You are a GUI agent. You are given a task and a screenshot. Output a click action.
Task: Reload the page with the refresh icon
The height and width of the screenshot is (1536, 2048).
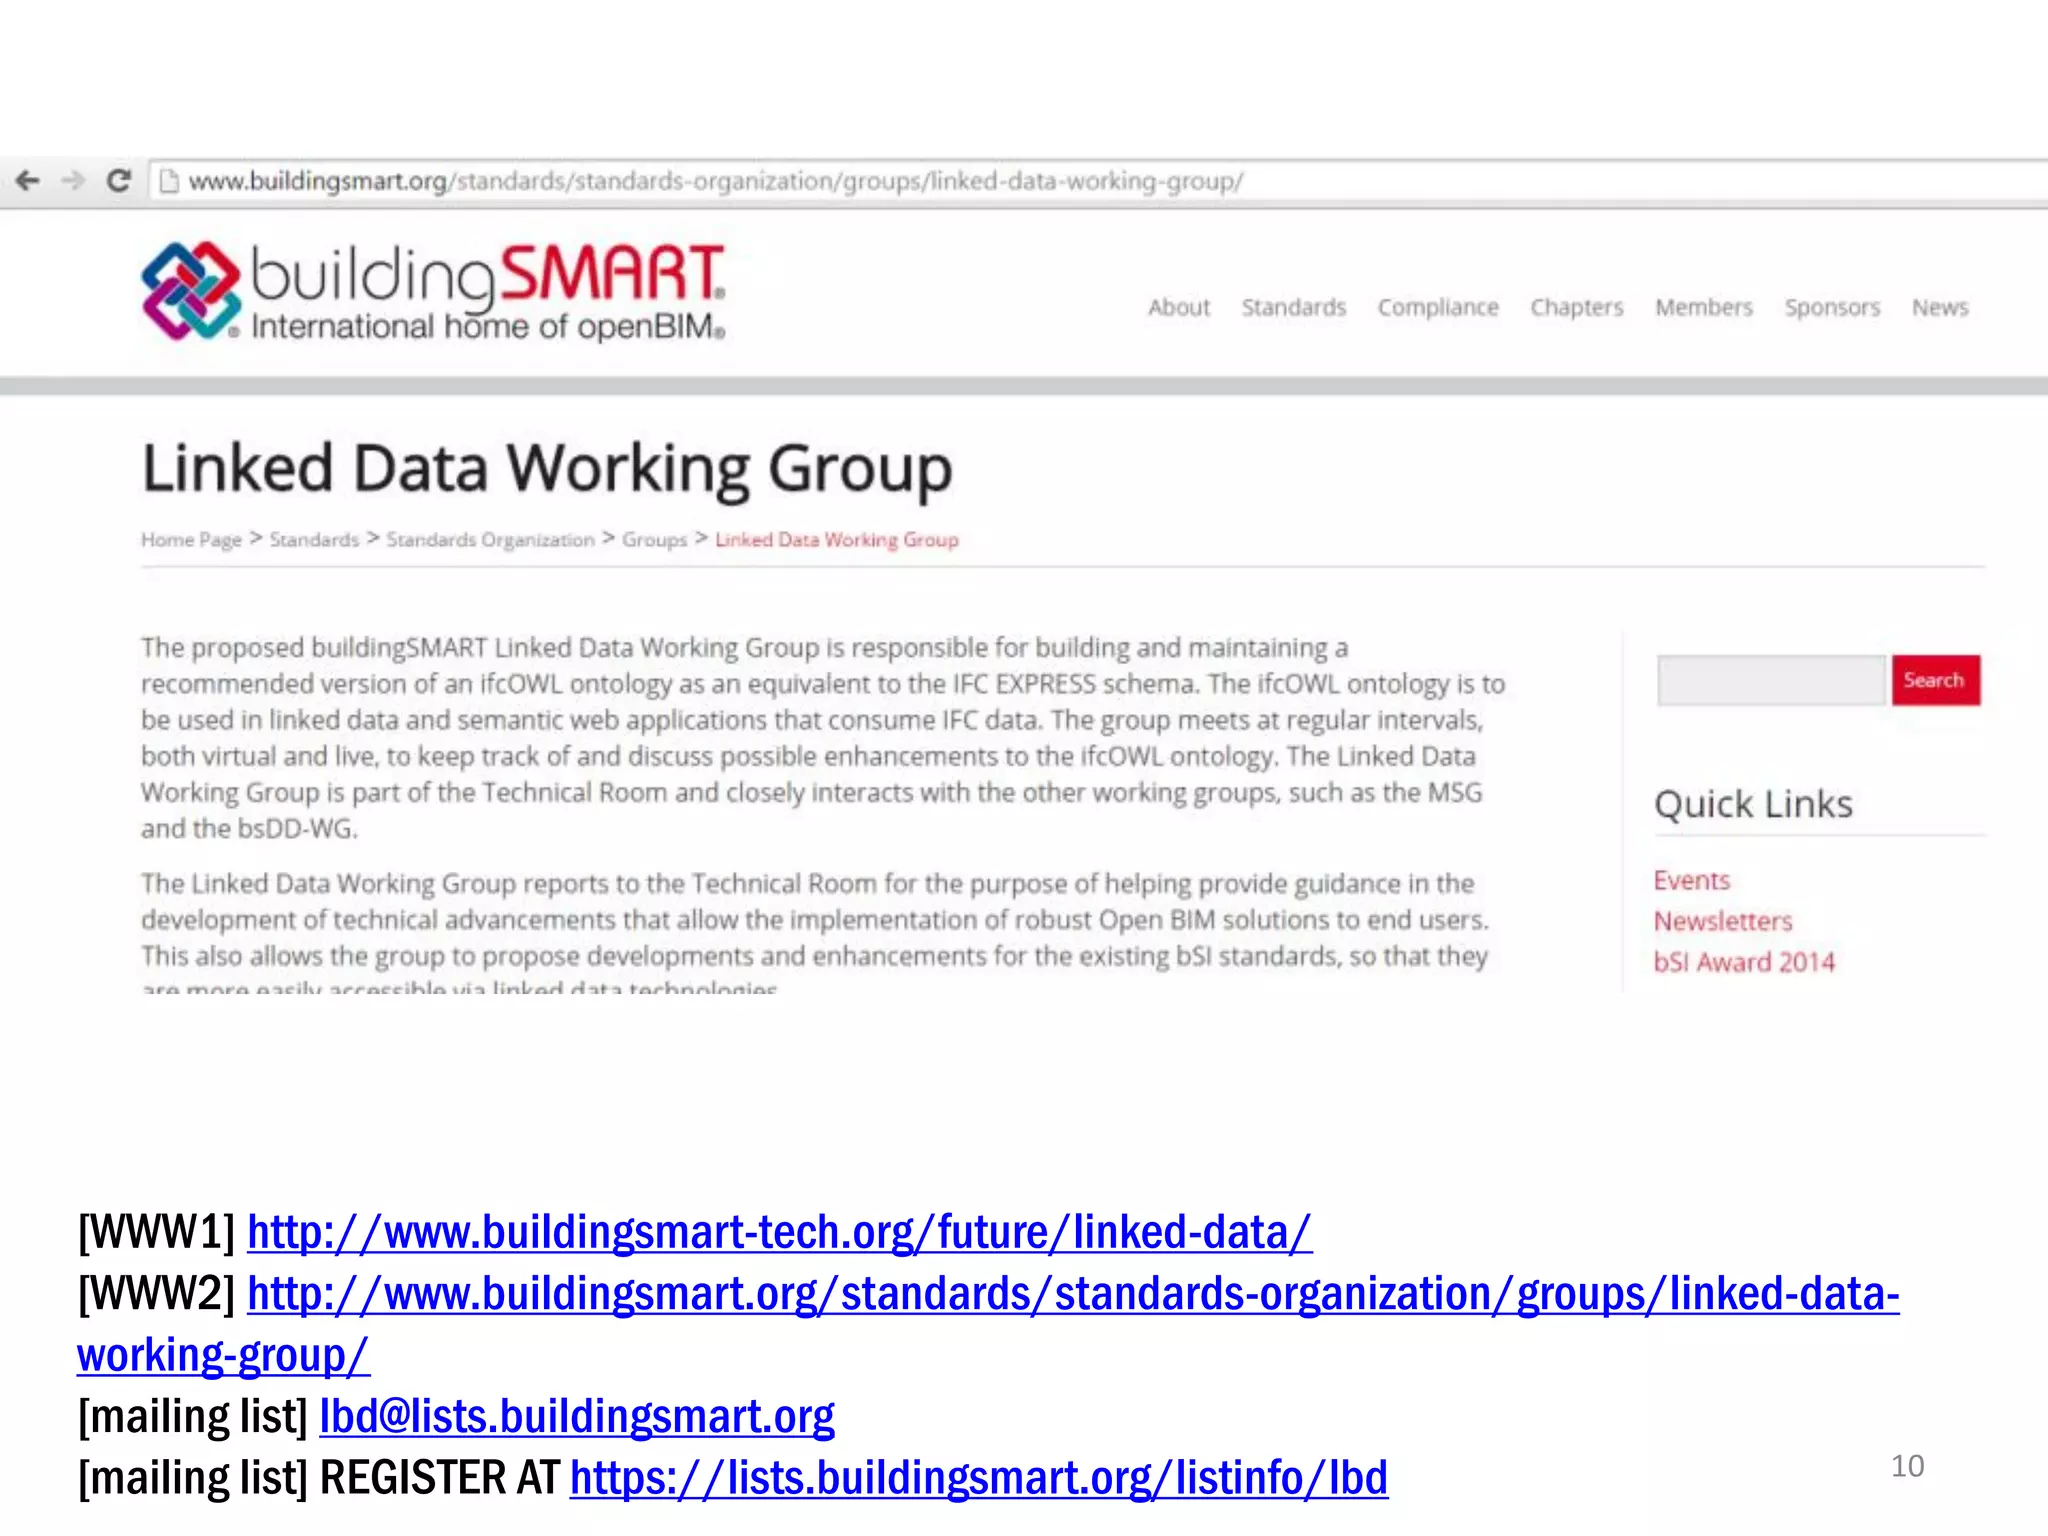coord(119,181)
